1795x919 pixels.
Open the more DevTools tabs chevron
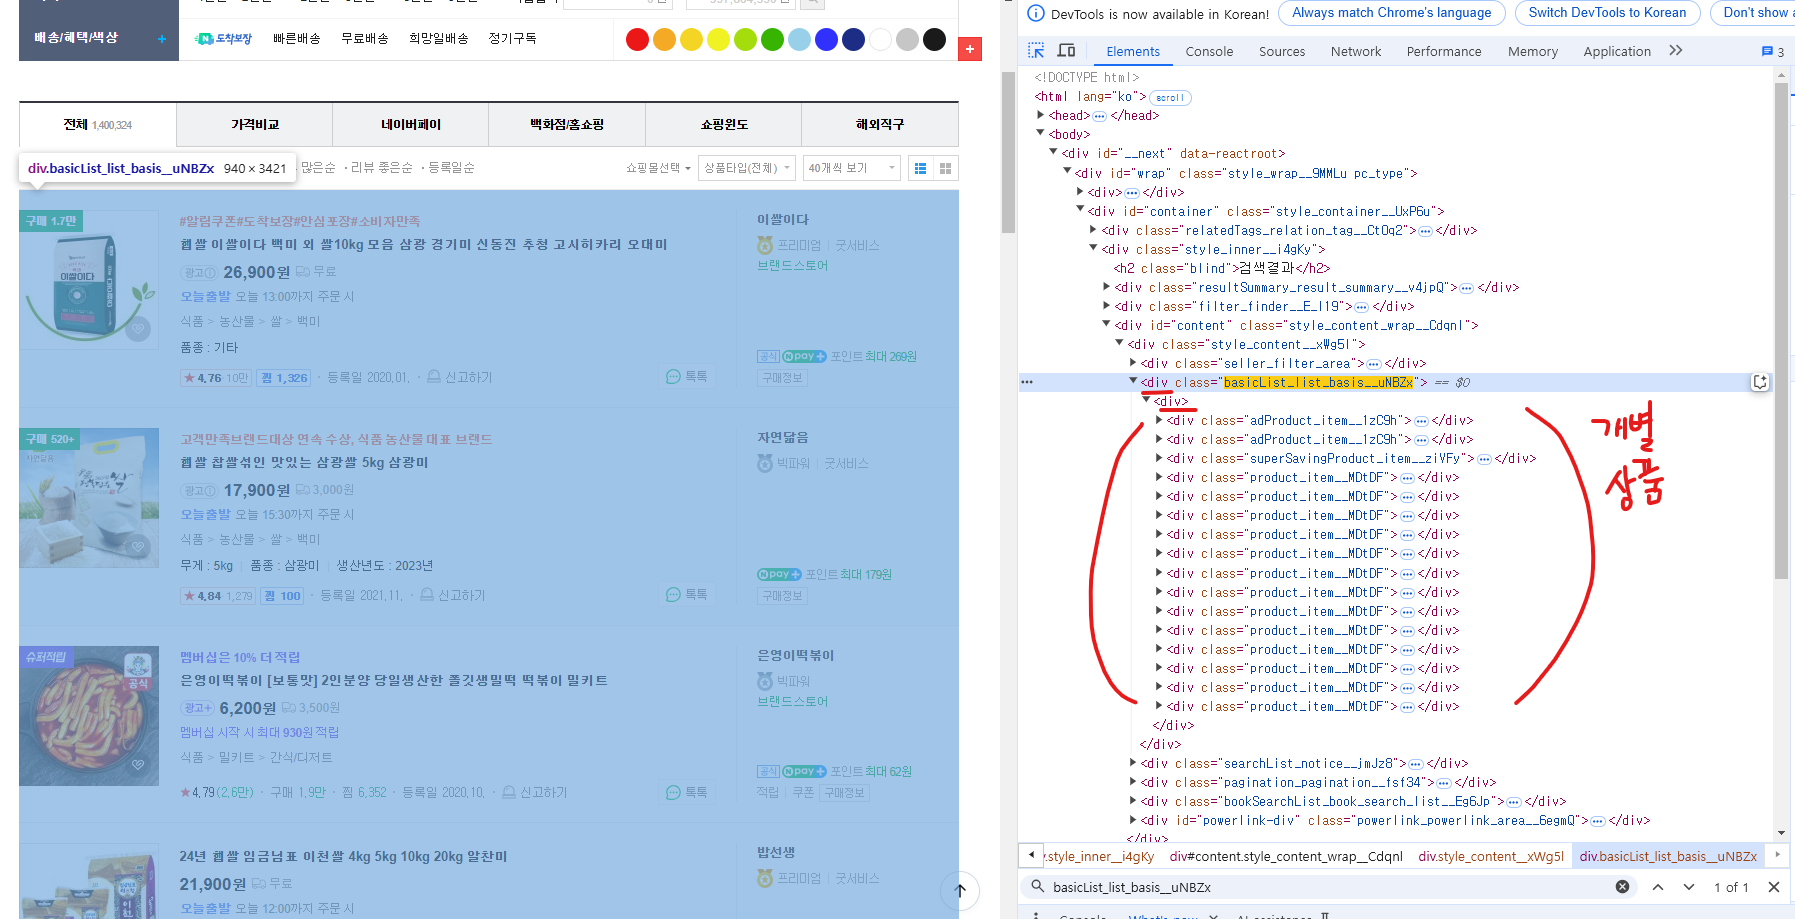click(x=1676, y=50)
